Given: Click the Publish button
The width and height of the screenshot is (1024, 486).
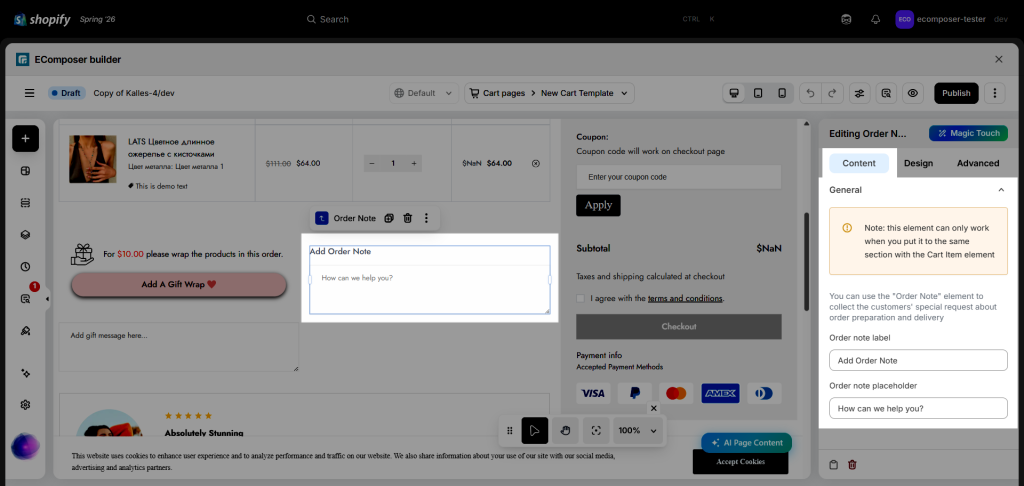Looking at the screenshot, I should [x=956, y=93].
